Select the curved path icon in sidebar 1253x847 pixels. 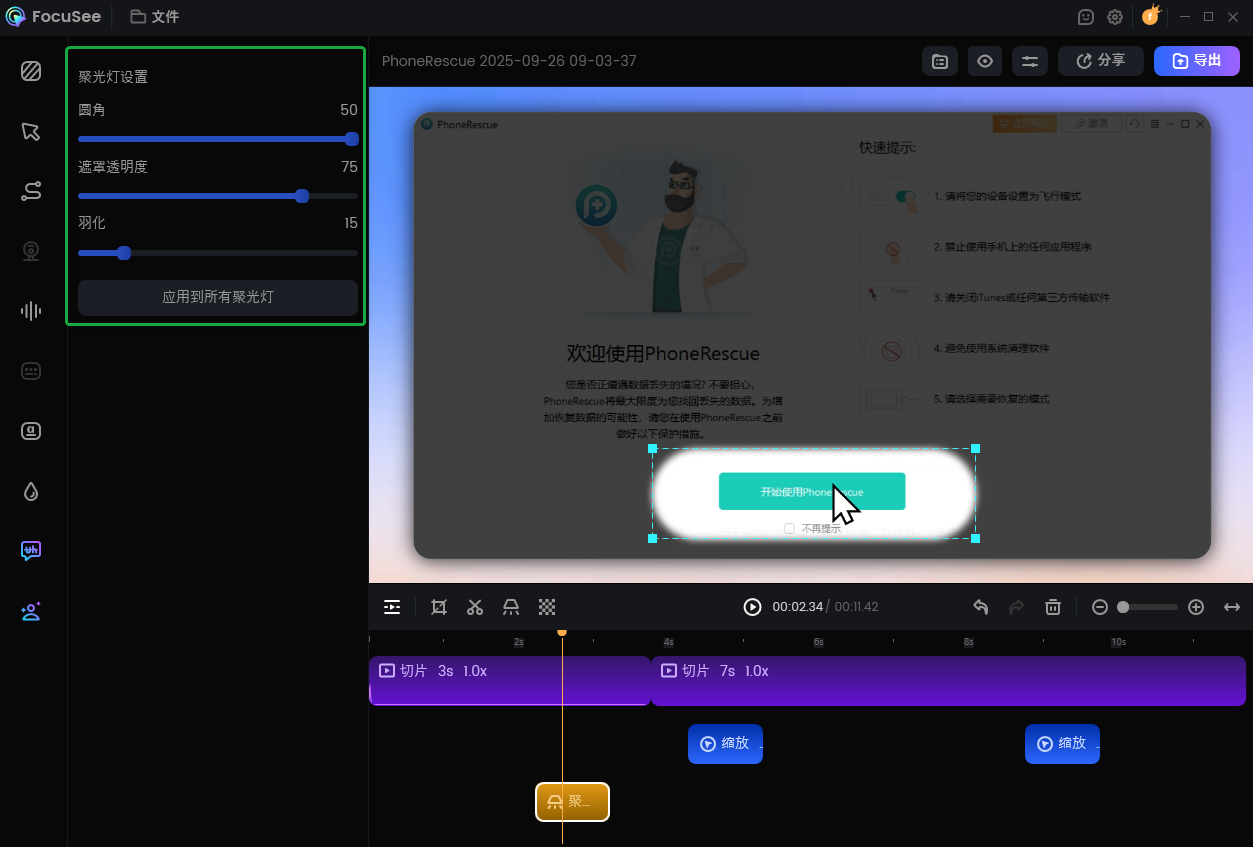click(31, 191)
